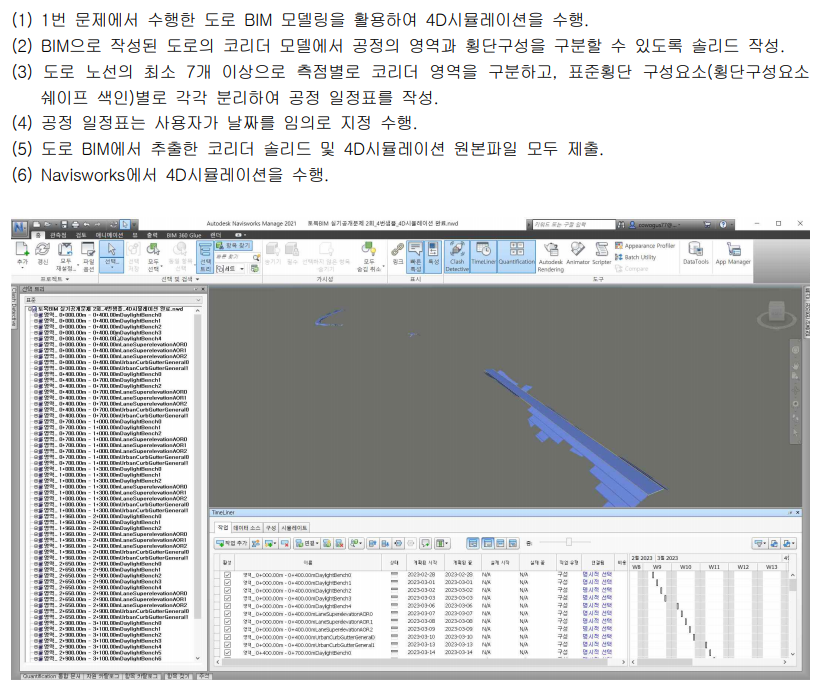Toggle checkbox for 0+000.00m - 0+400.00mDaylightBench0 task
Viewport: 834px width, 685px height.
228,575
